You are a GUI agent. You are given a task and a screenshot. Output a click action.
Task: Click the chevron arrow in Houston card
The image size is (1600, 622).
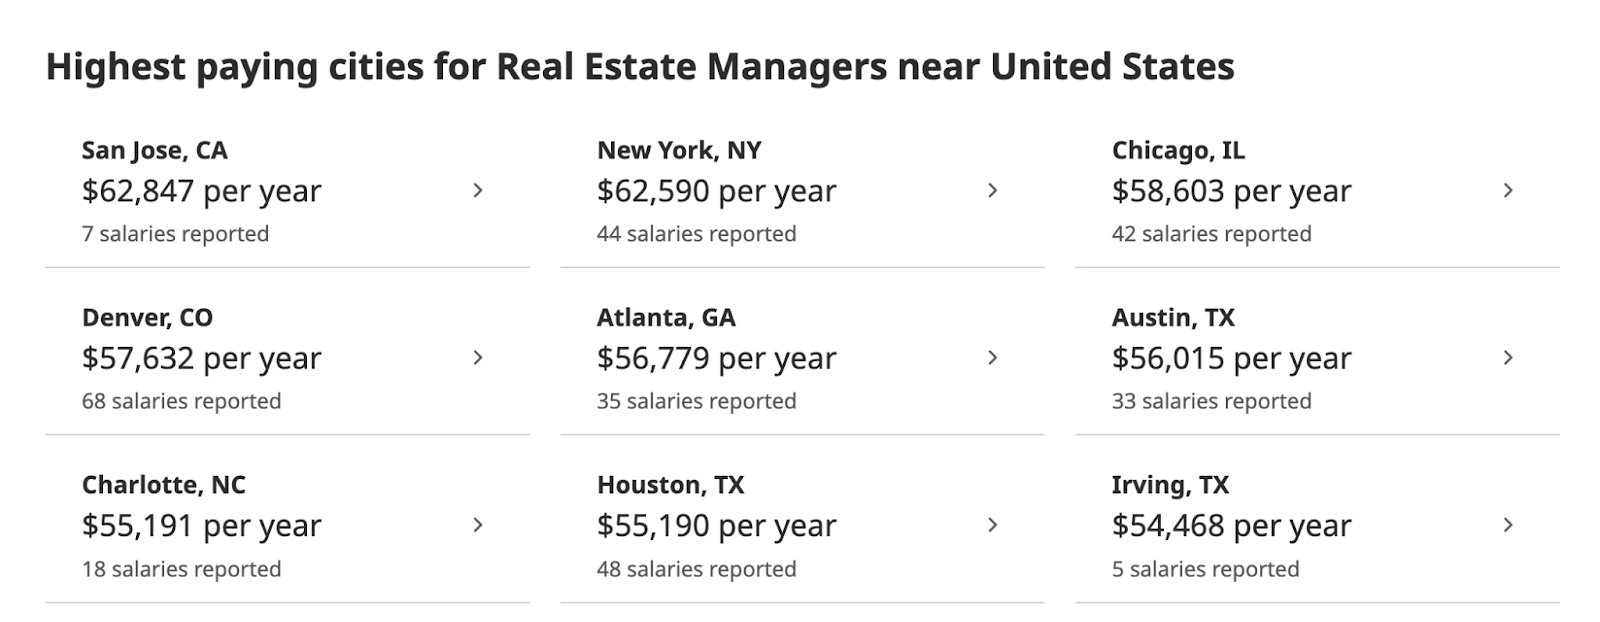992,525
